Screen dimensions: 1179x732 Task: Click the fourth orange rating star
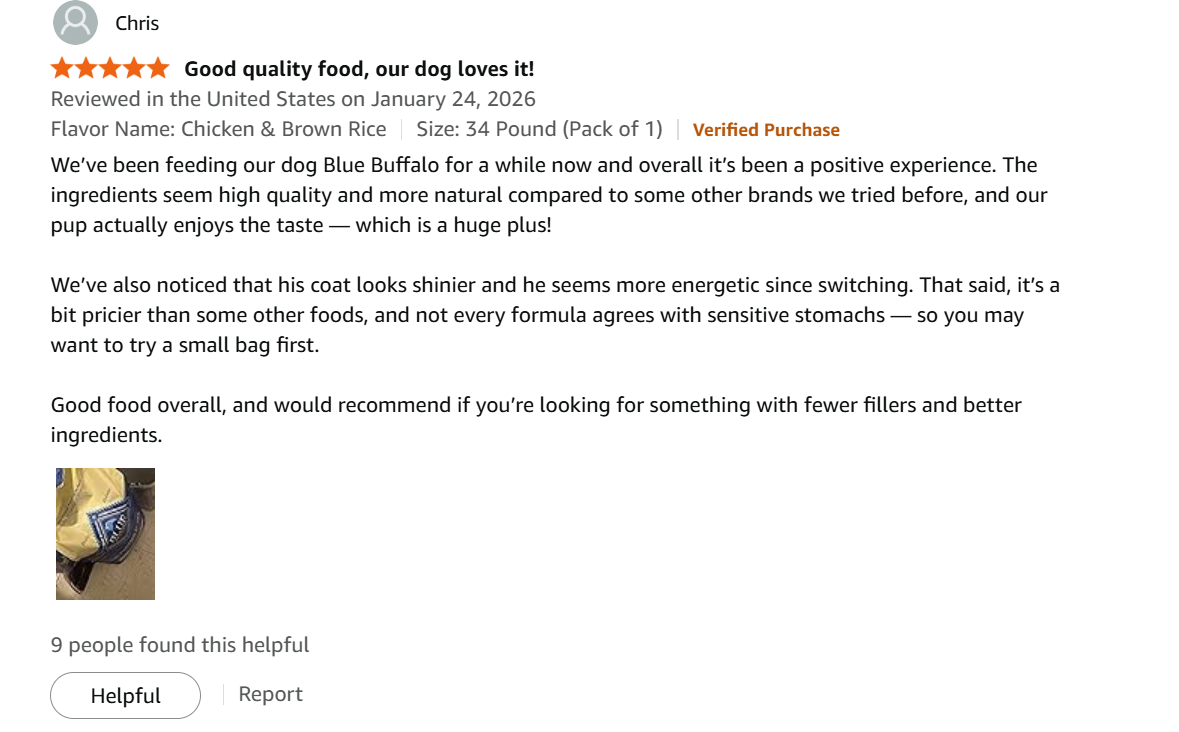click(135, 67)
